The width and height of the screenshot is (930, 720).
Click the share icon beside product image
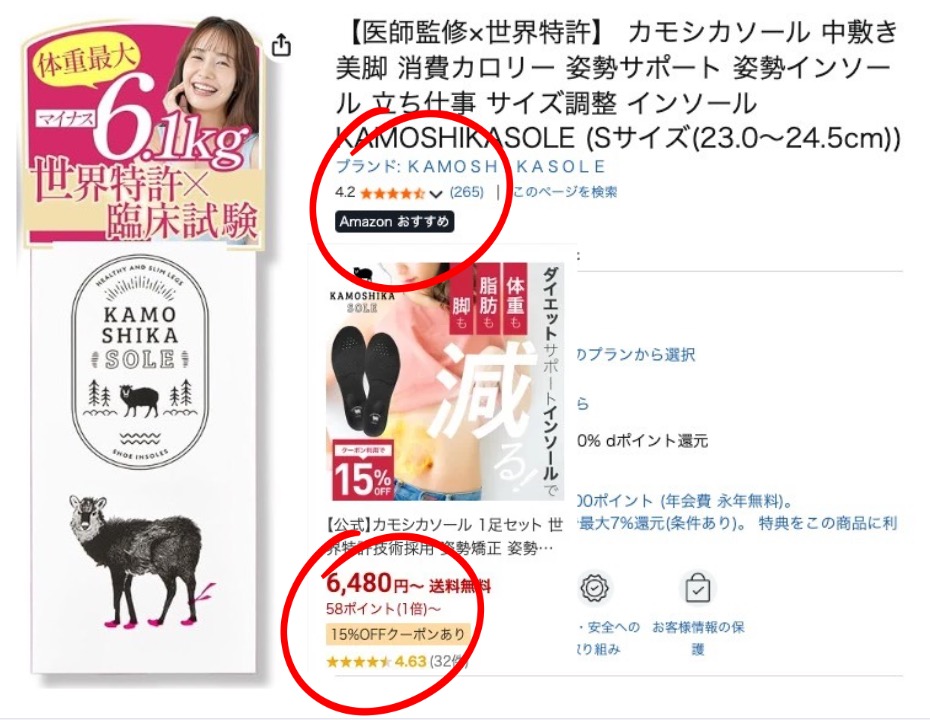(x=281, y=45)
